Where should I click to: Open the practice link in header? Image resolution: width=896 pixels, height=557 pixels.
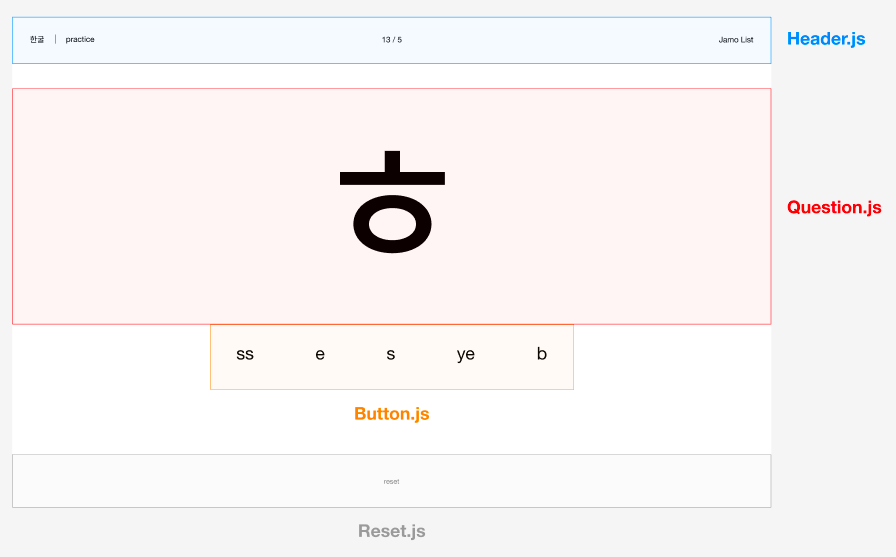coord(80,39)
